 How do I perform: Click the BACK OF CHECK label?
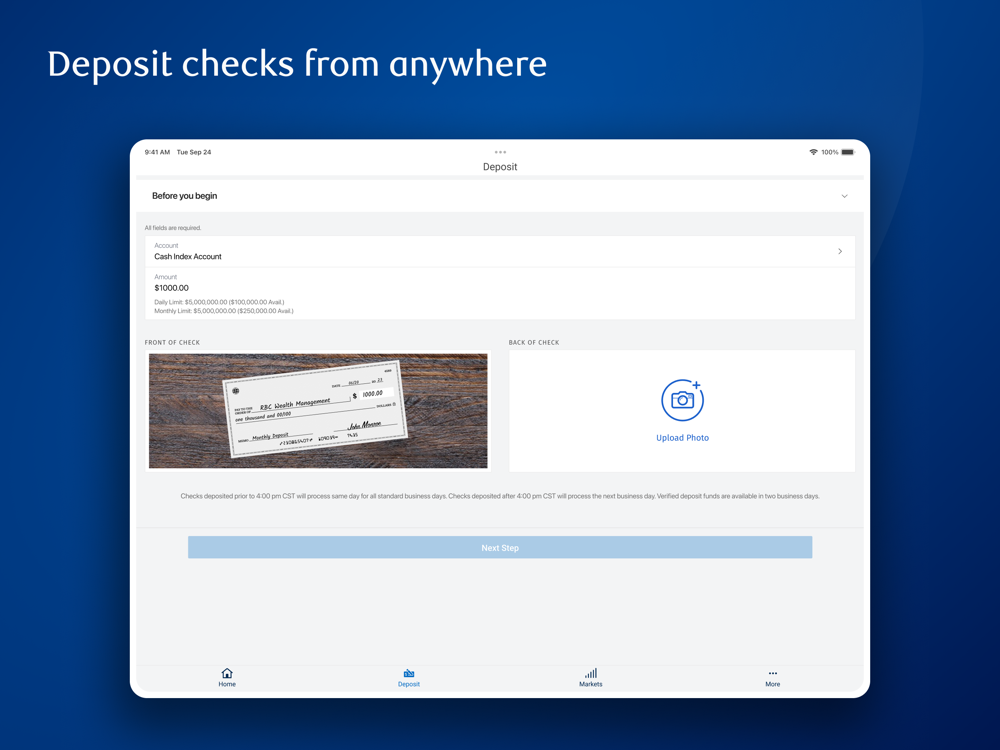click(534, 342)
